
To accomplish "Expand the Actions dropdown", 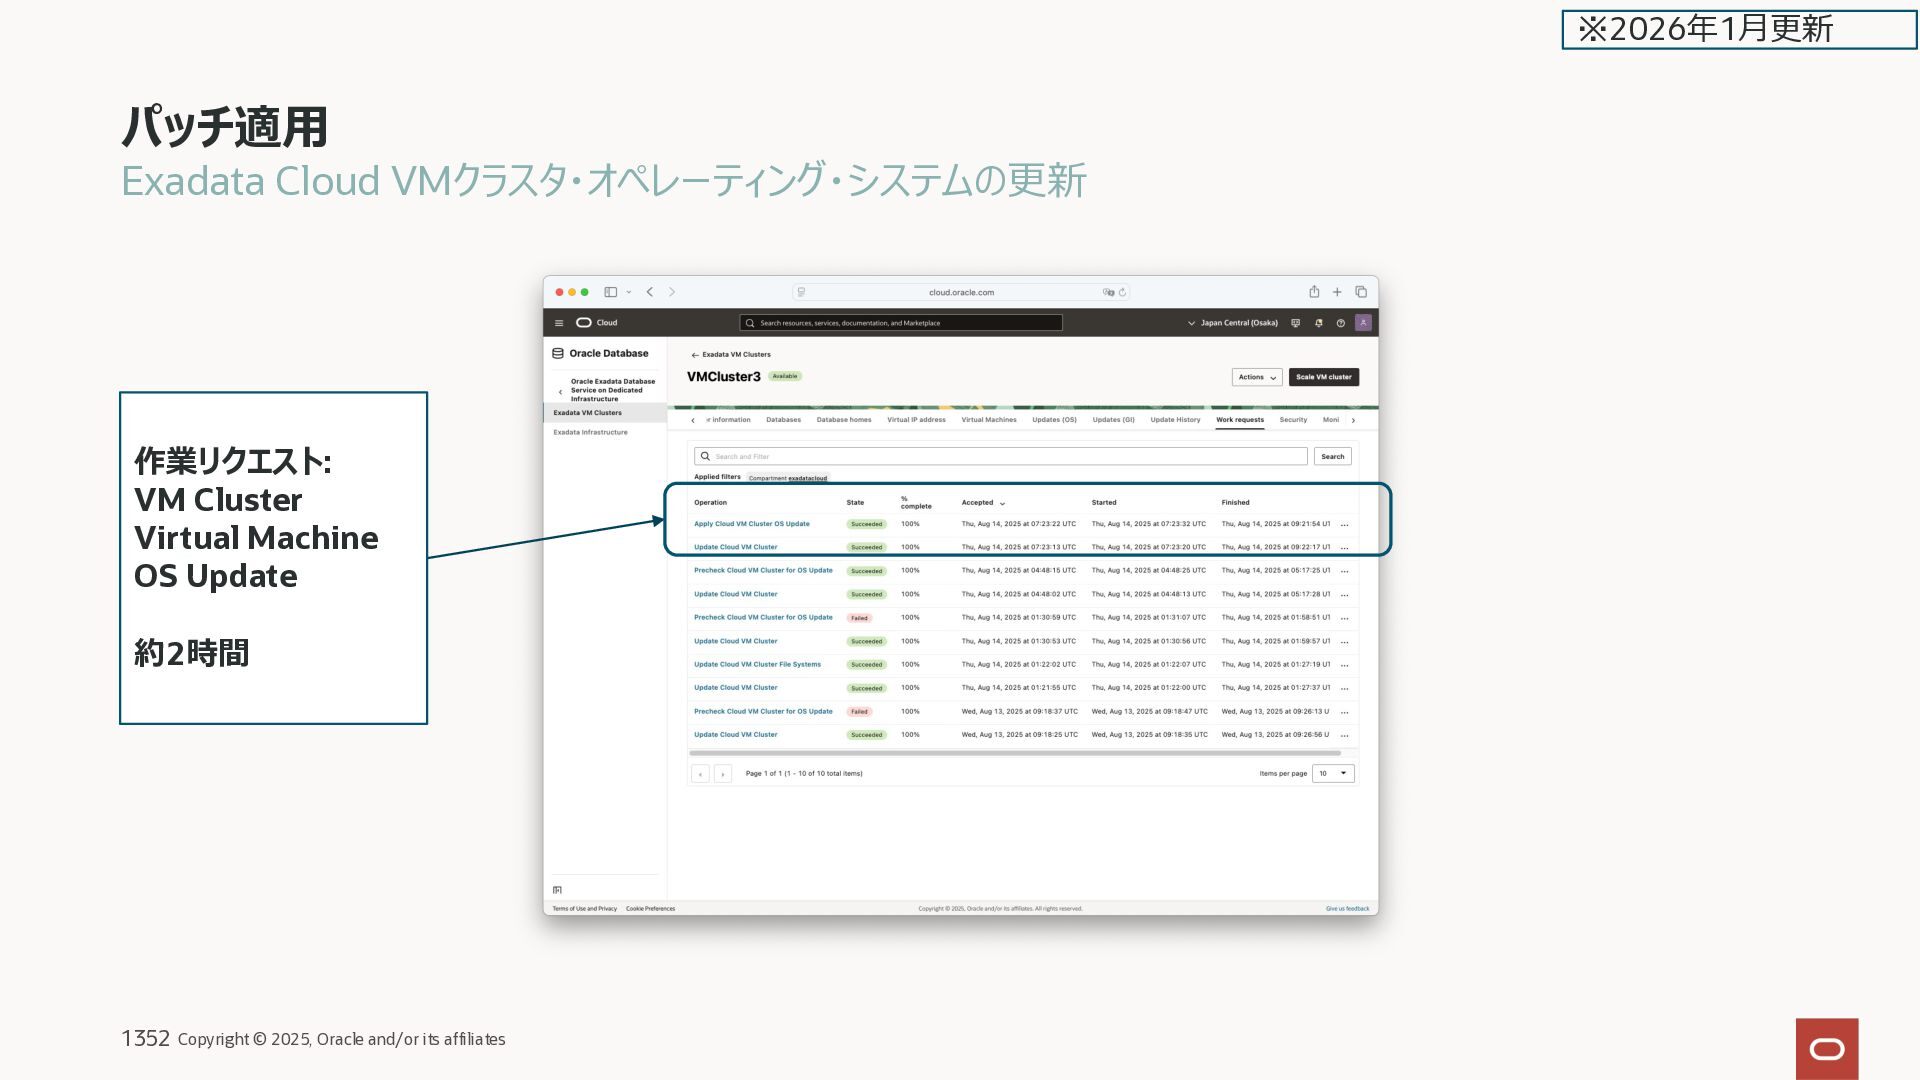I will [1257, 377].
